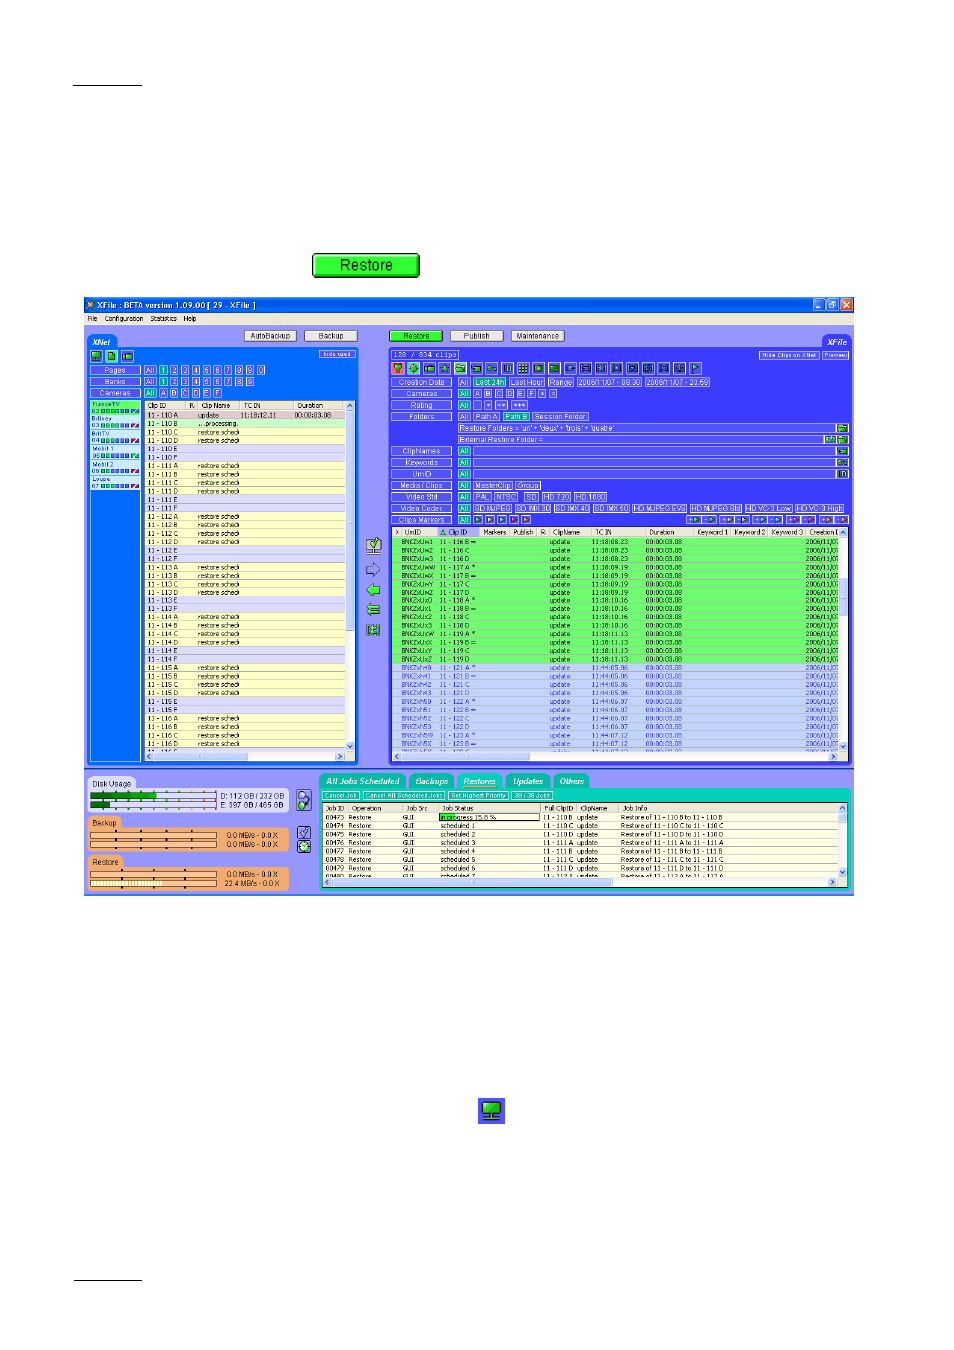
Task: Open the Statistics menu
Action: point(164,319)
